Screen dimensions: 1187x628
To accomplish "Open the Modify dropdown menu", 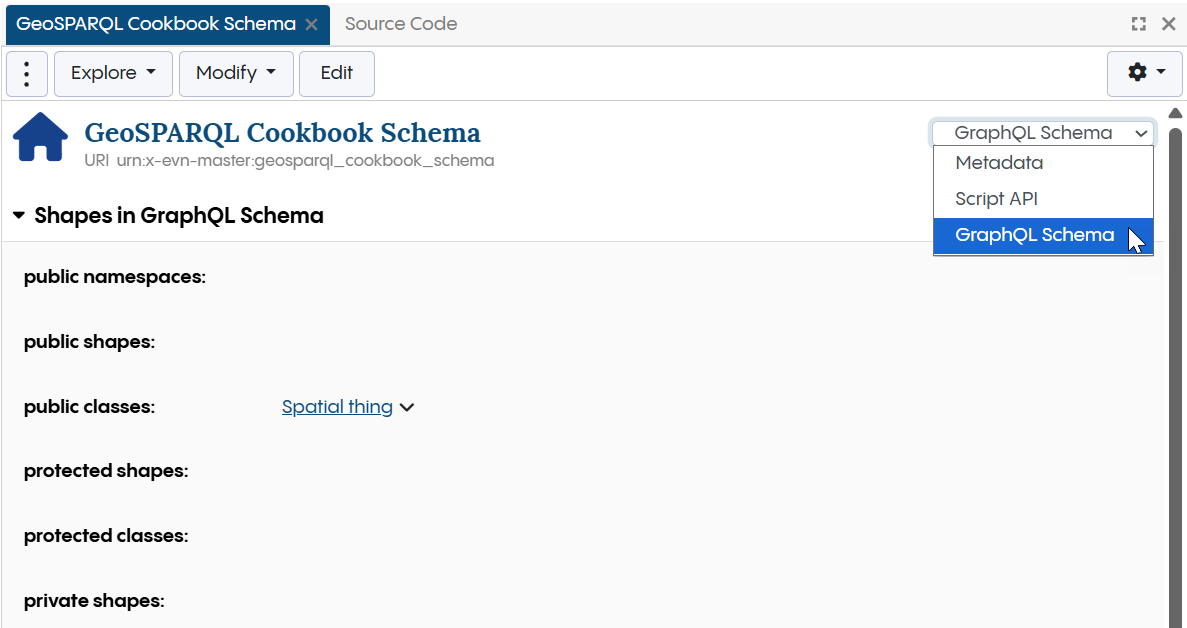I will coord(235,74).
